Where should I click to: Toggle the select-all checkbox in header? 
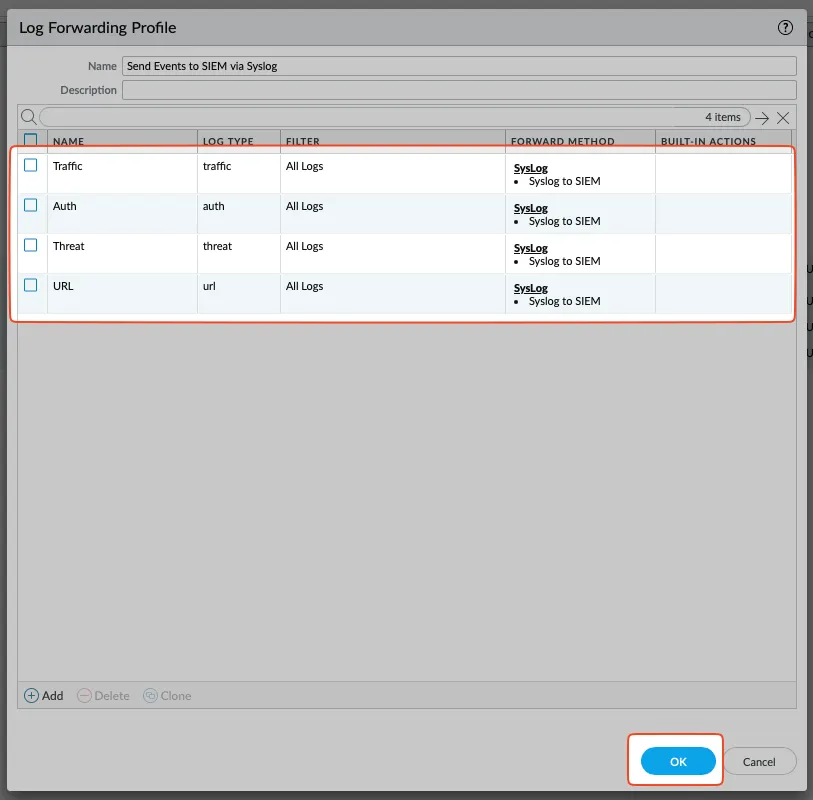coord(31,141)
